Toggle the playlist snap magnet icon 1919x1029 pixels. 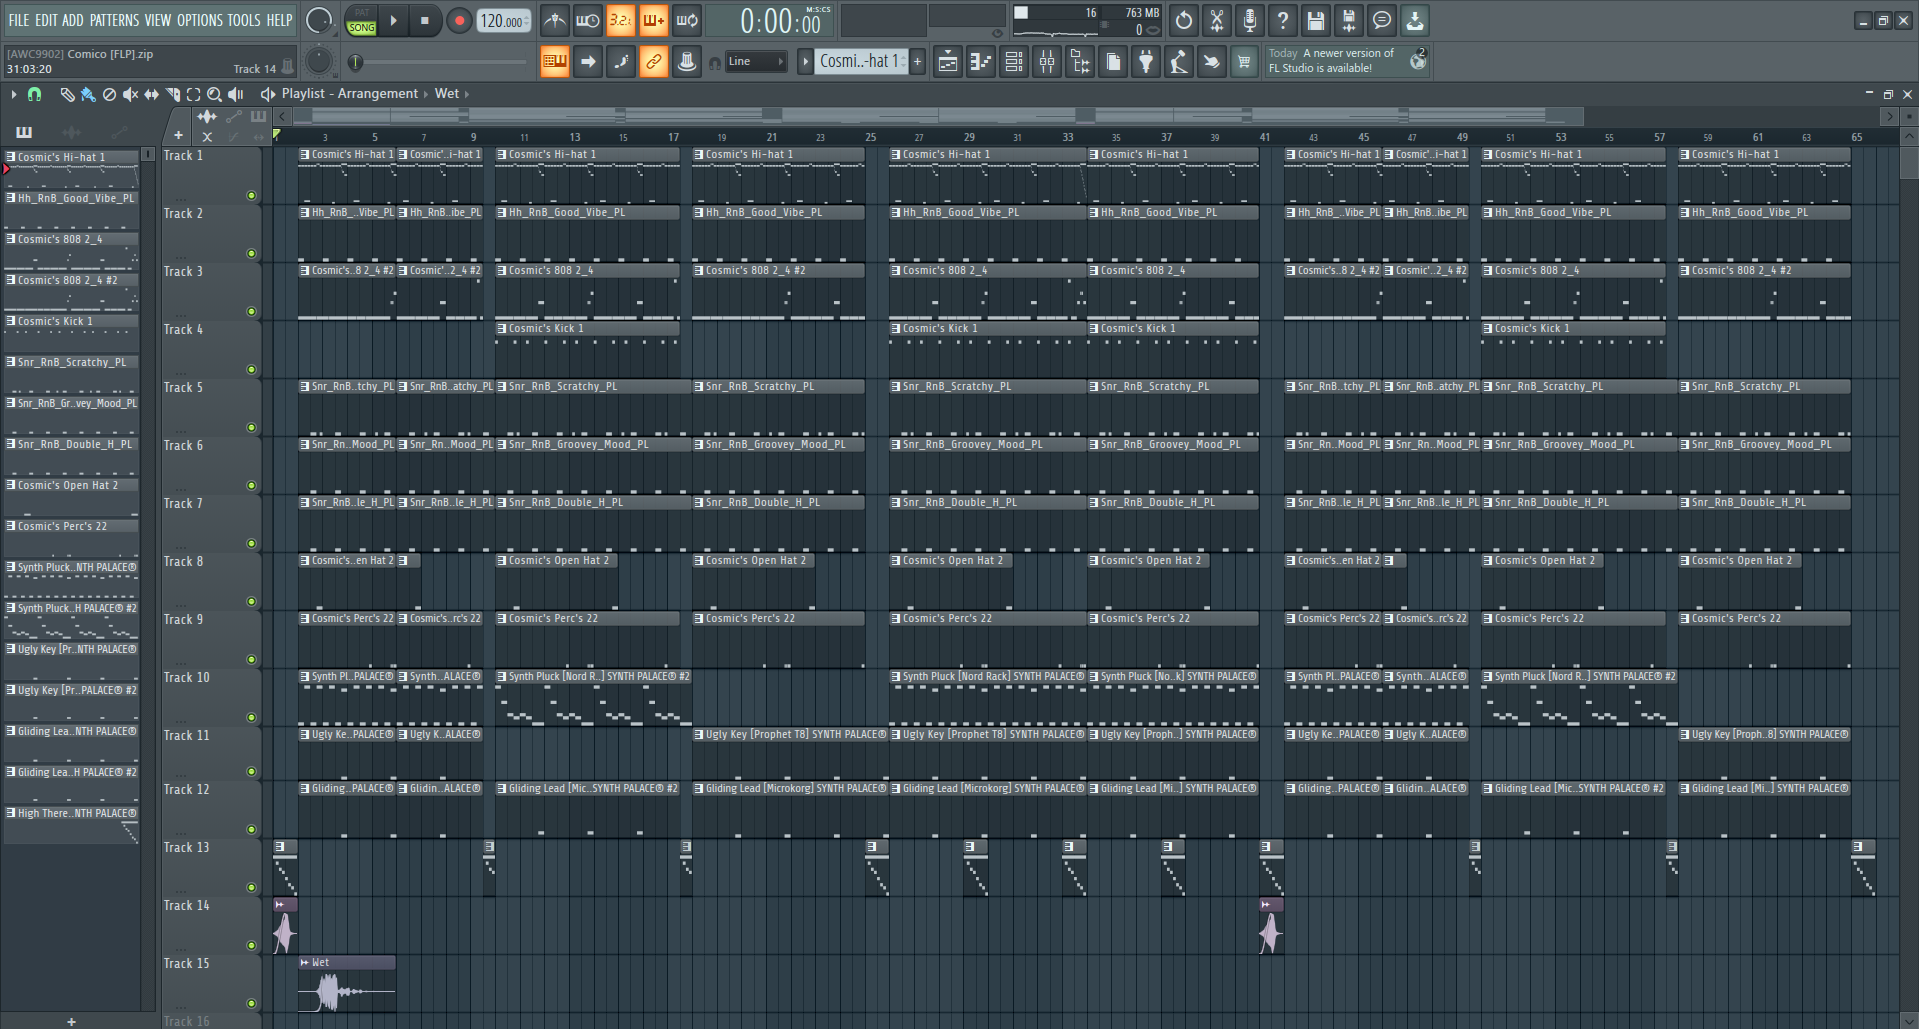(x=34, y=94)
